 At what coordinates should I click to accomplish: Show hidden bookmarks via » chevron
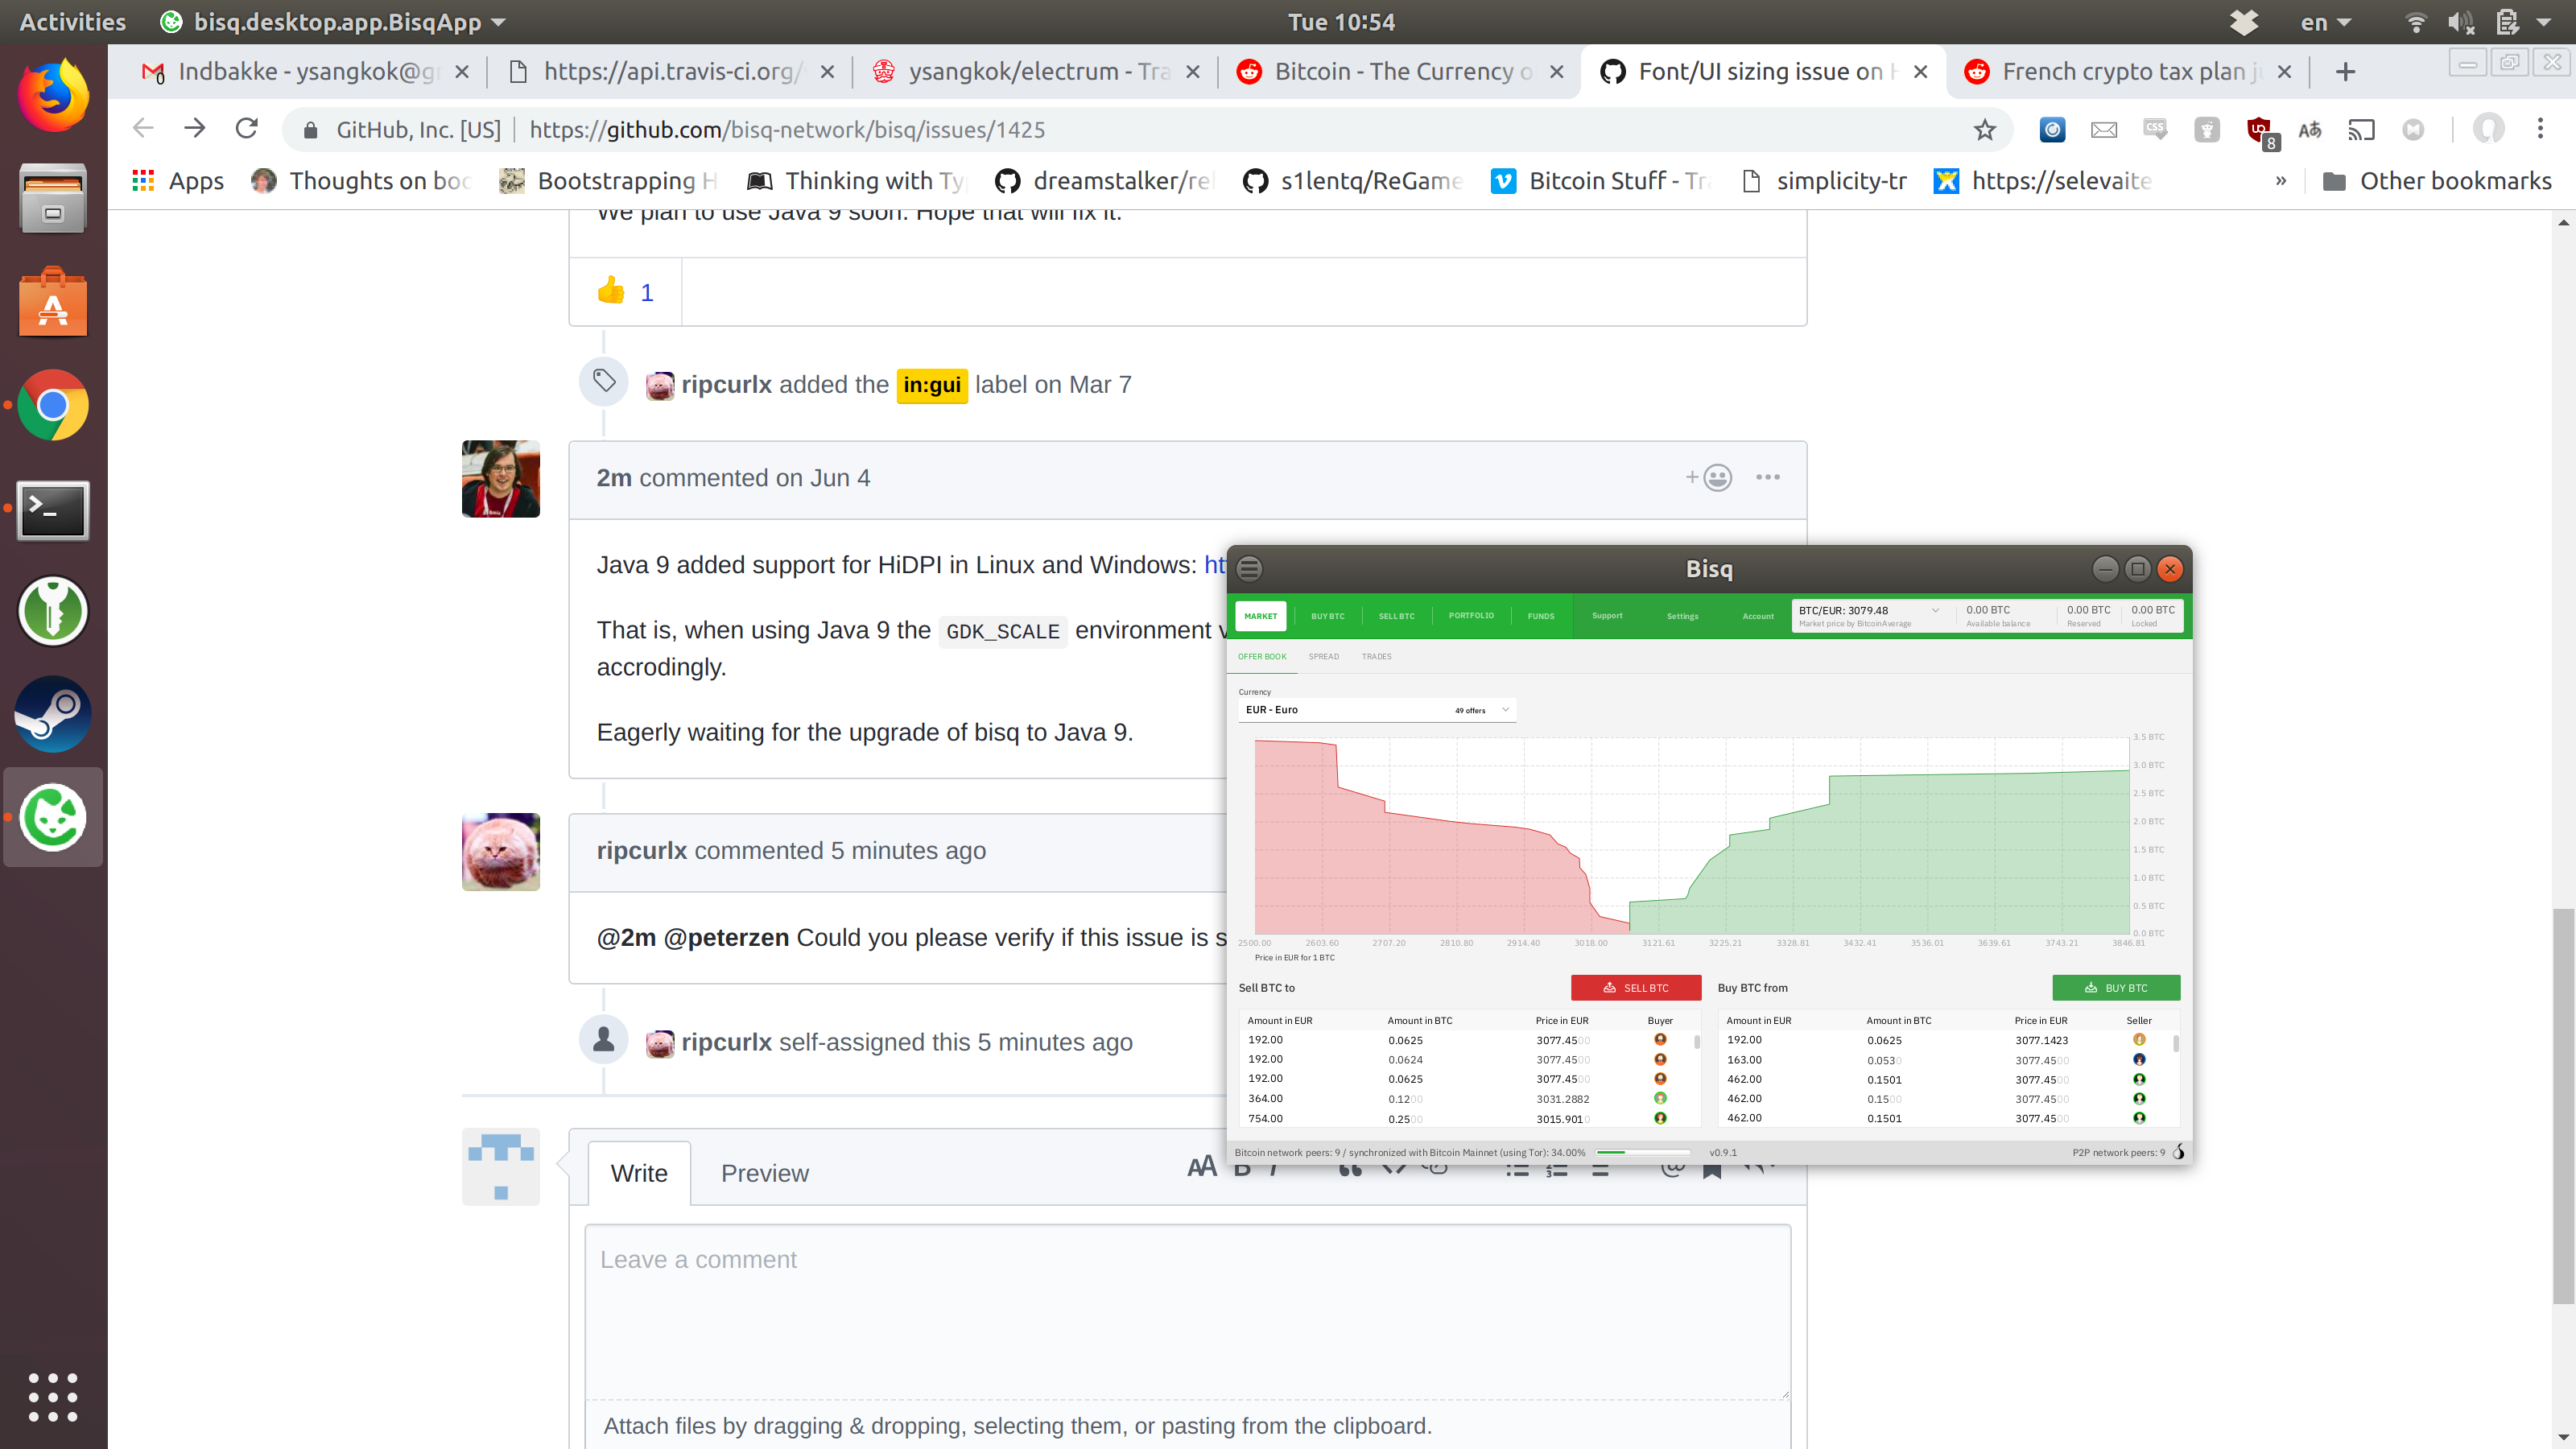(x=2281, y=181)
